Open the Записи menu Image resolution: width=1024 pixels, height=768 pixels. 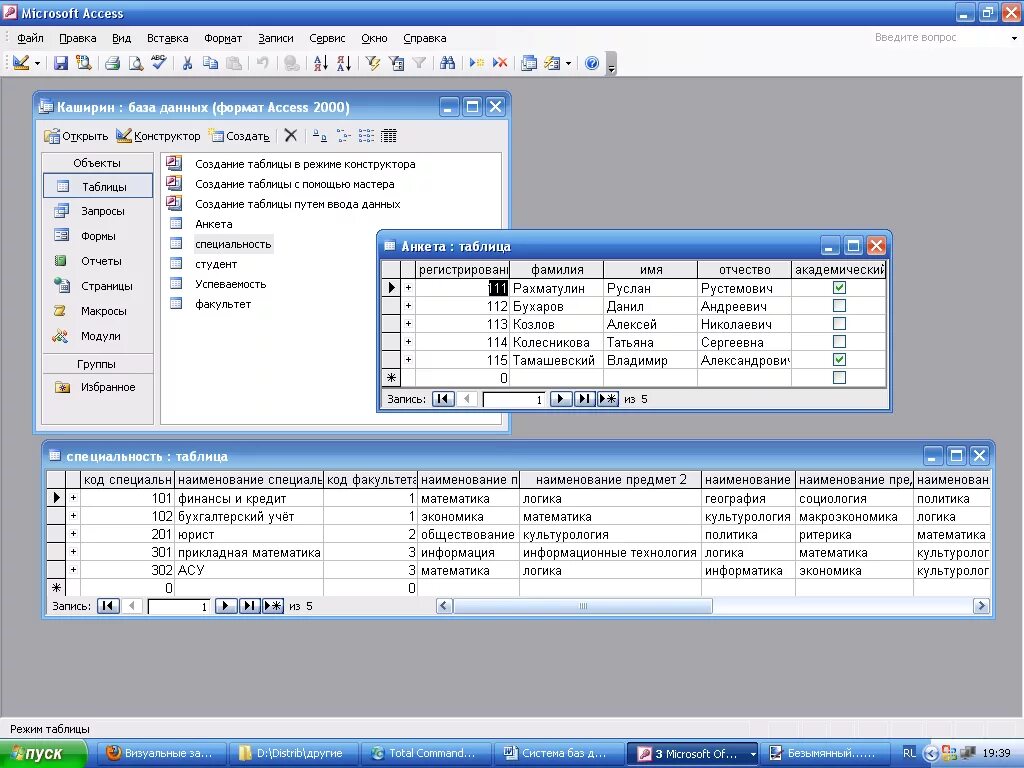click(x=276, y=38)
